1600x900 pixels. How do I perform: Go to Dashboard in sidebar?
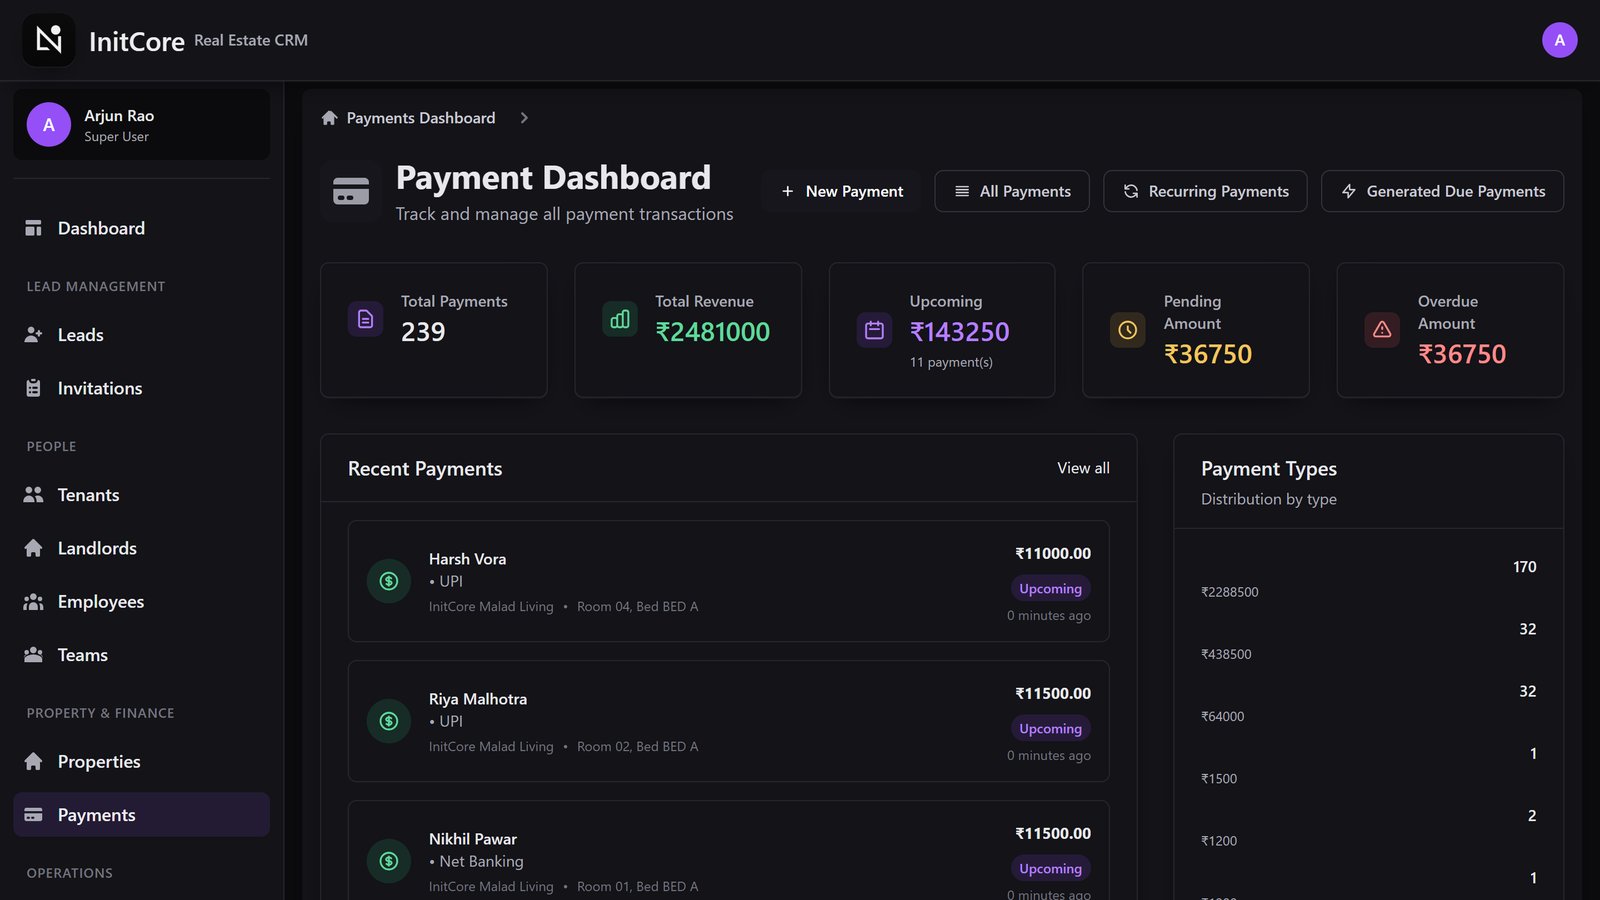coord(142,228)
